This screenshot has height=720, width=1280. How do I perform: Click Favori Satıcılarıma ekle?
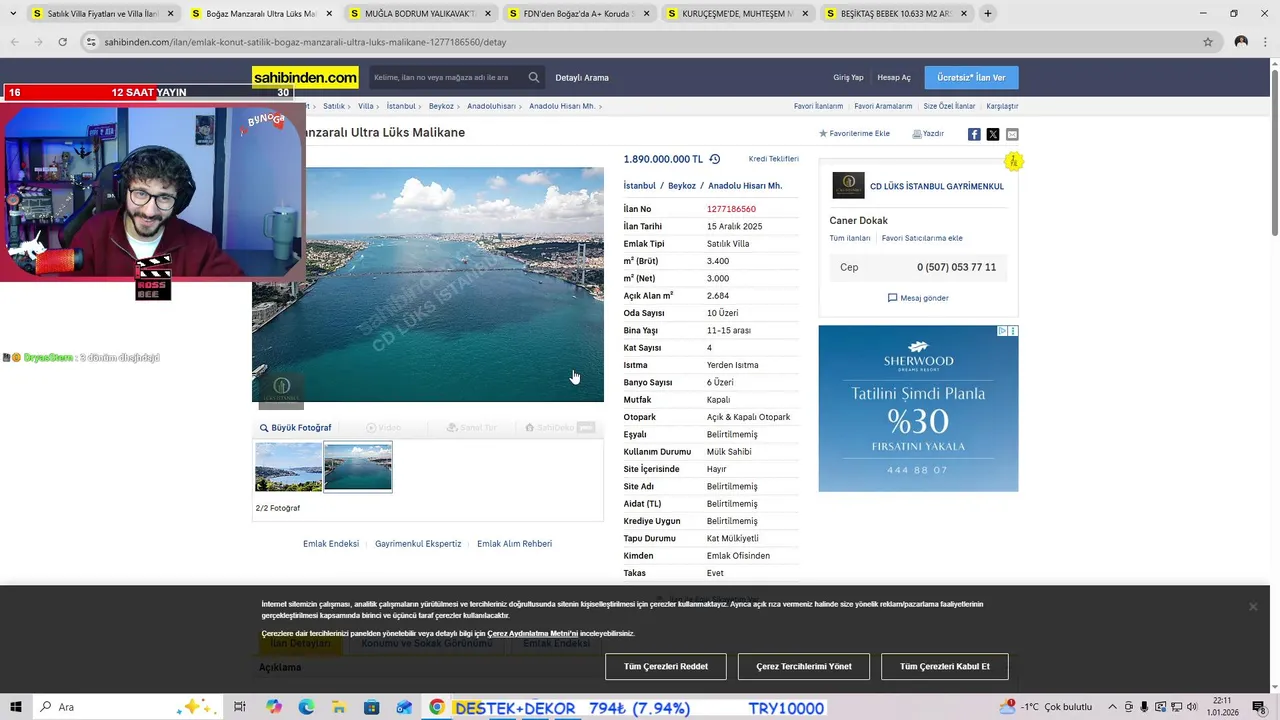[922, 238]
